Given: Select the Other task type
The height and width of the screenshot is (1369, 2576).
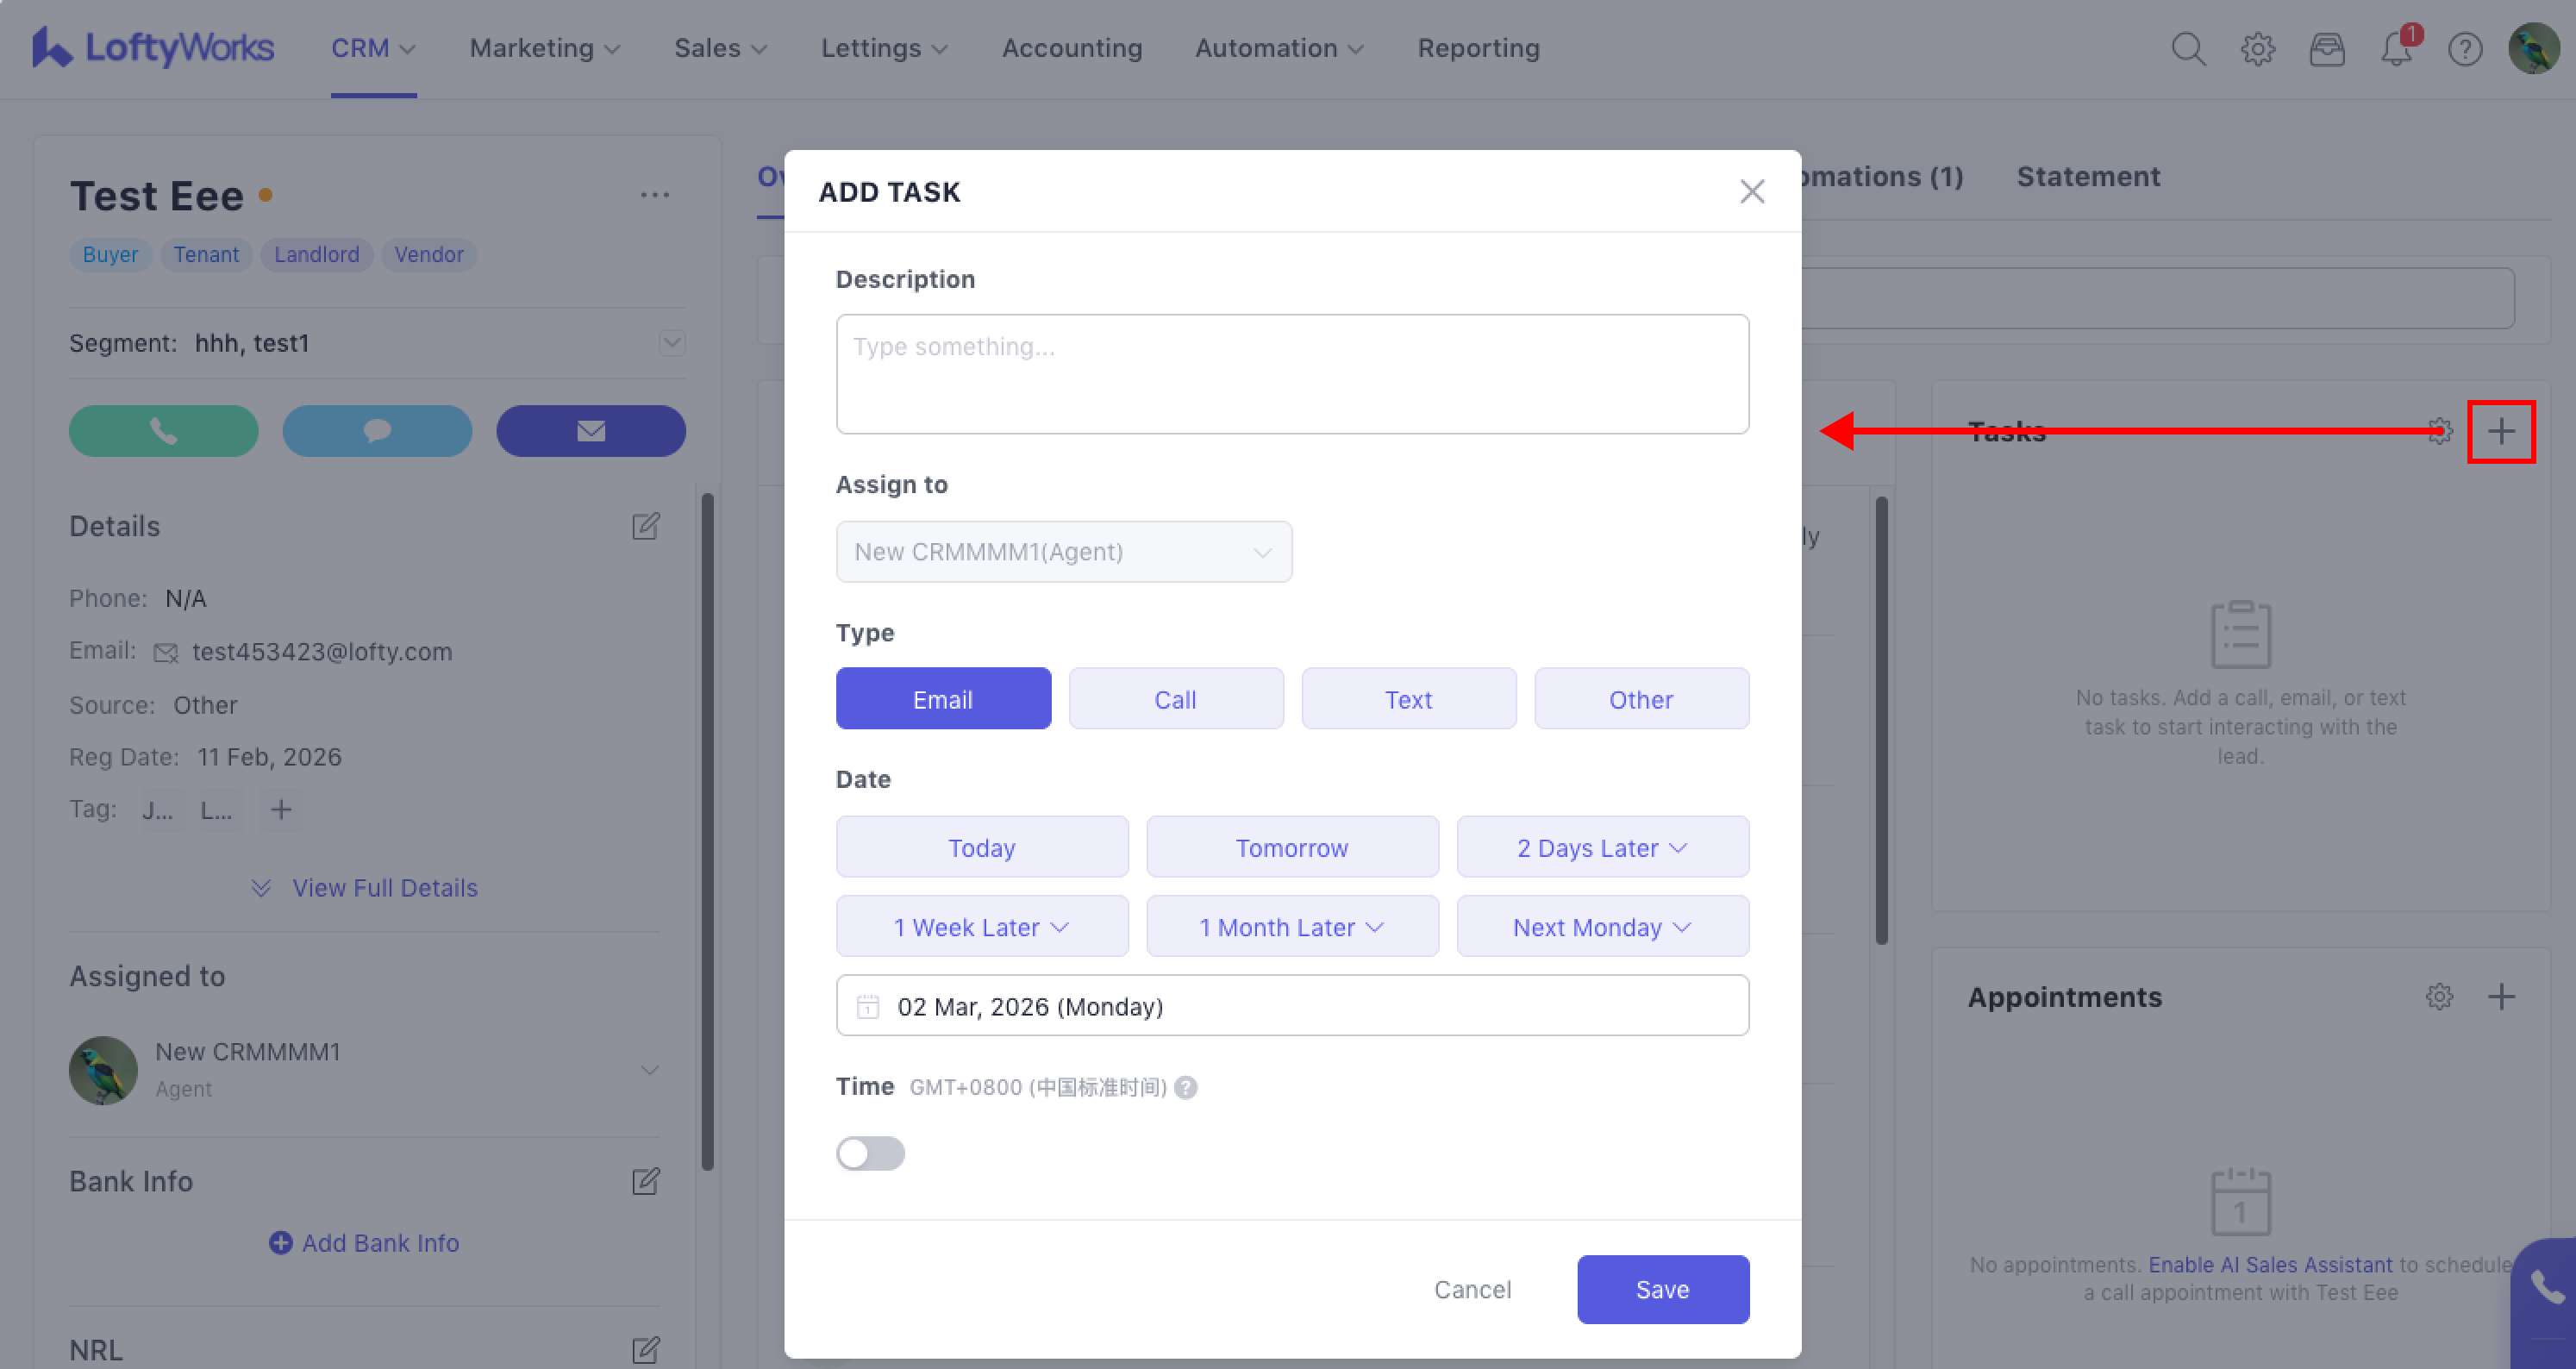Looking at the screenshot, I should point(1641,699).
